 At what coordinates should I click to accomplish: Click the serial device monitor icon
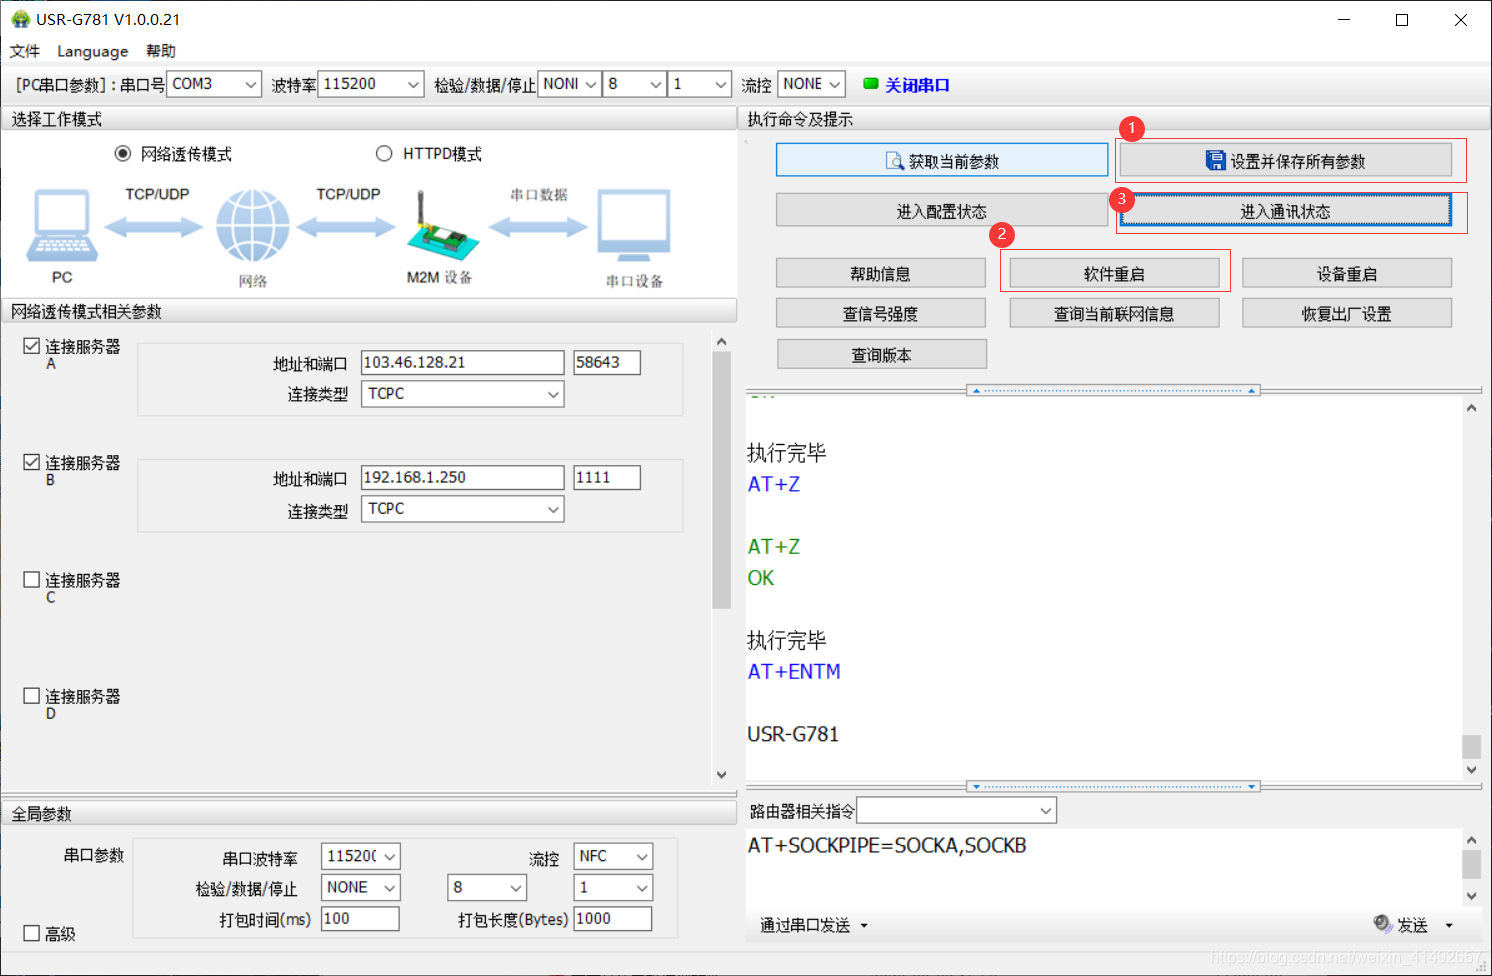(x=634, y=226)
